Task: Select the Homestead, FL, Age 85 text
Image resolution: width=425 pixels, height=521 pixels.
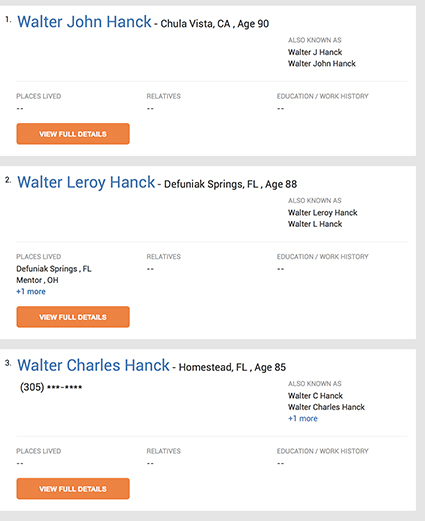Action: 232,367
